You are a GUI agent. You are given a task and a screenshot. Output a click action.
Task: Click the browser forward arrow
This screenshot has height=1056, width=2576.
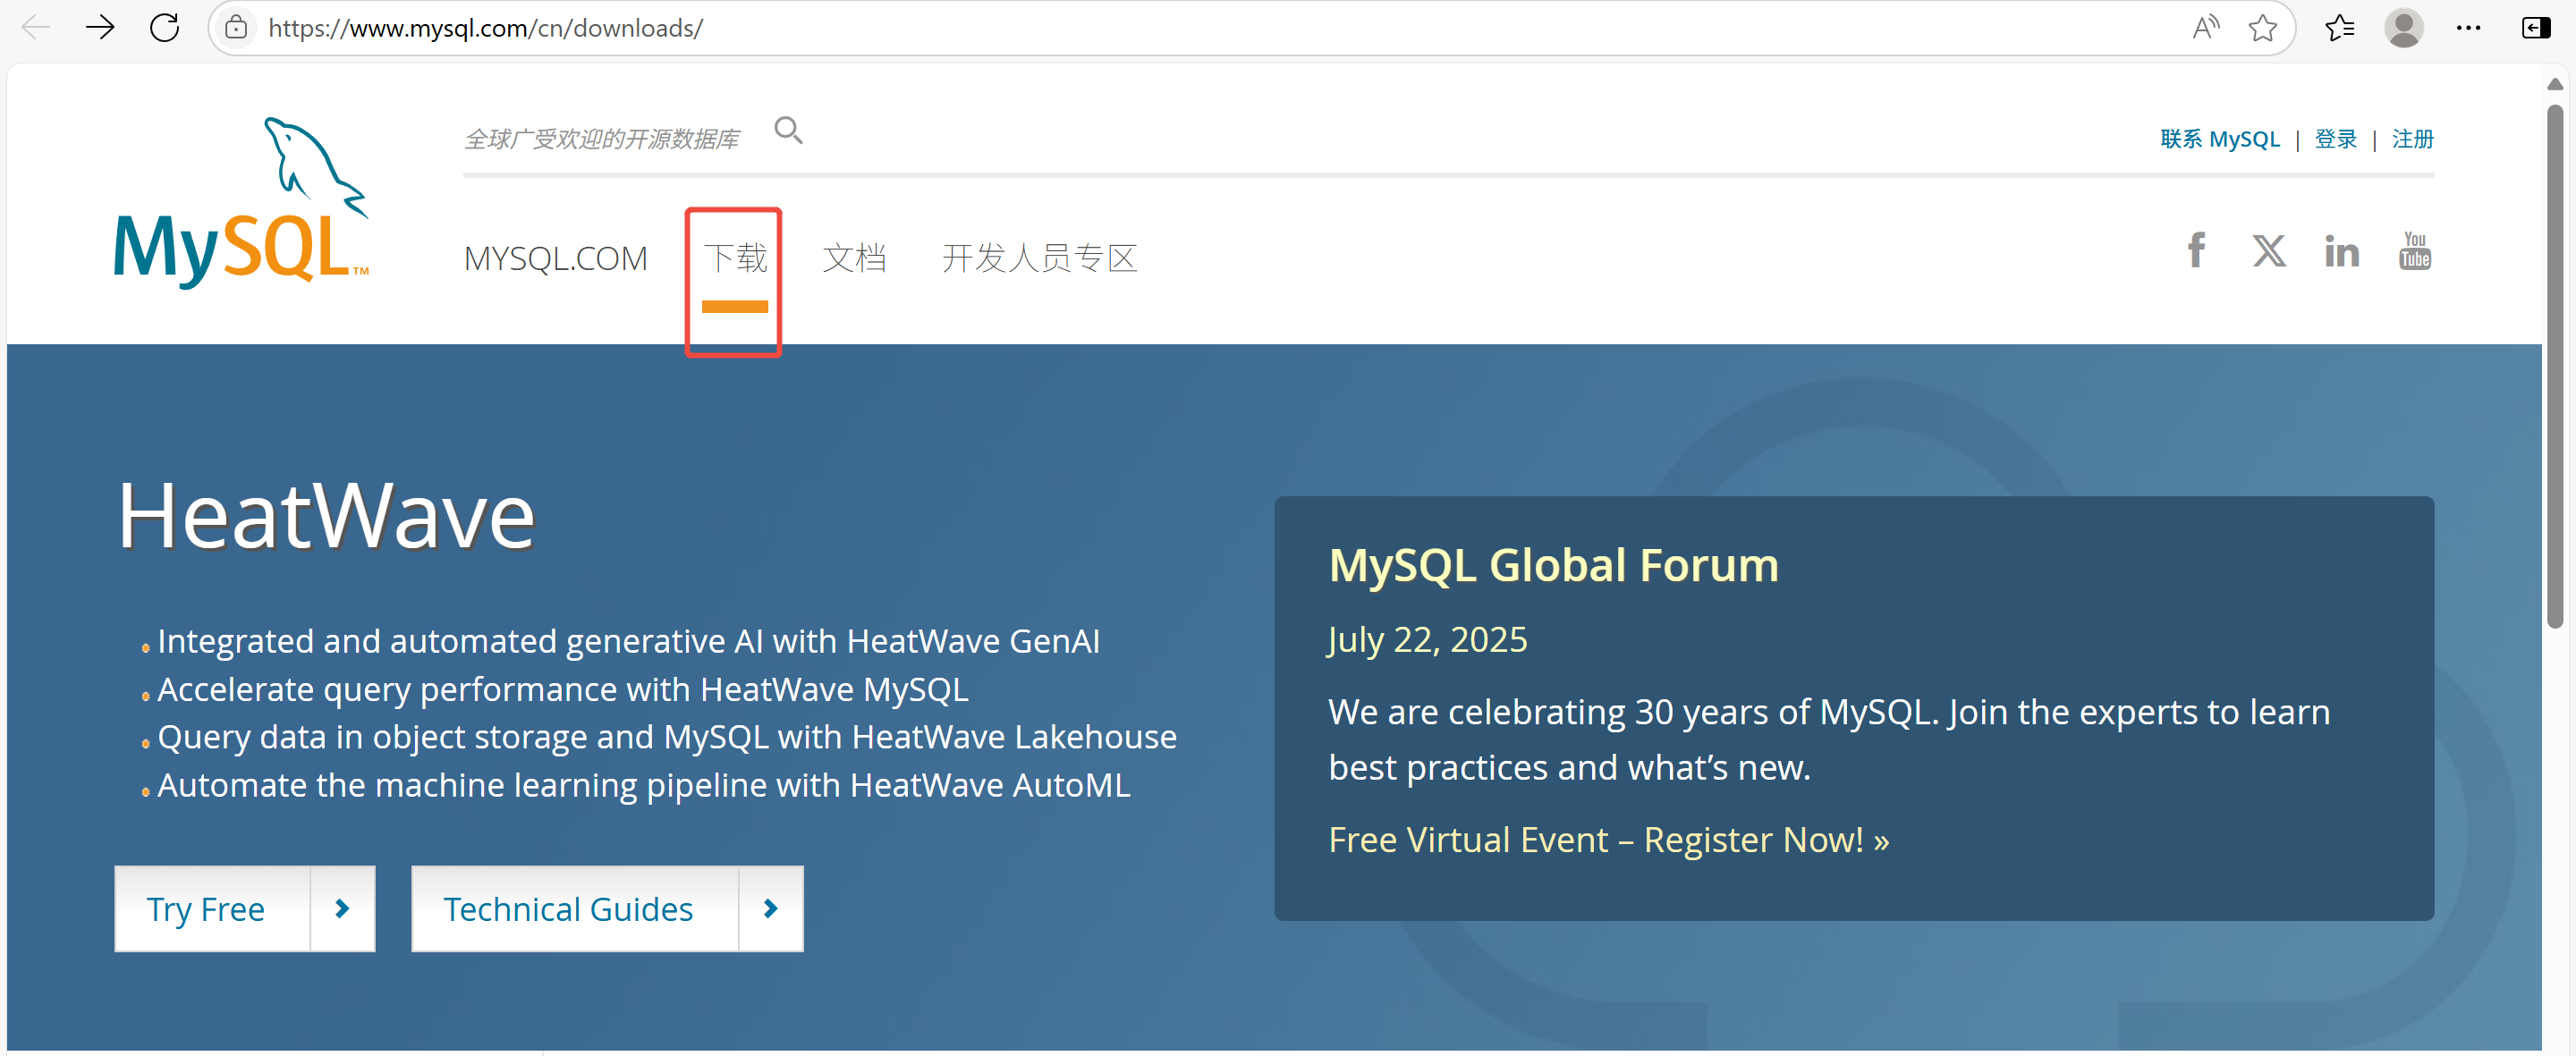100,27
